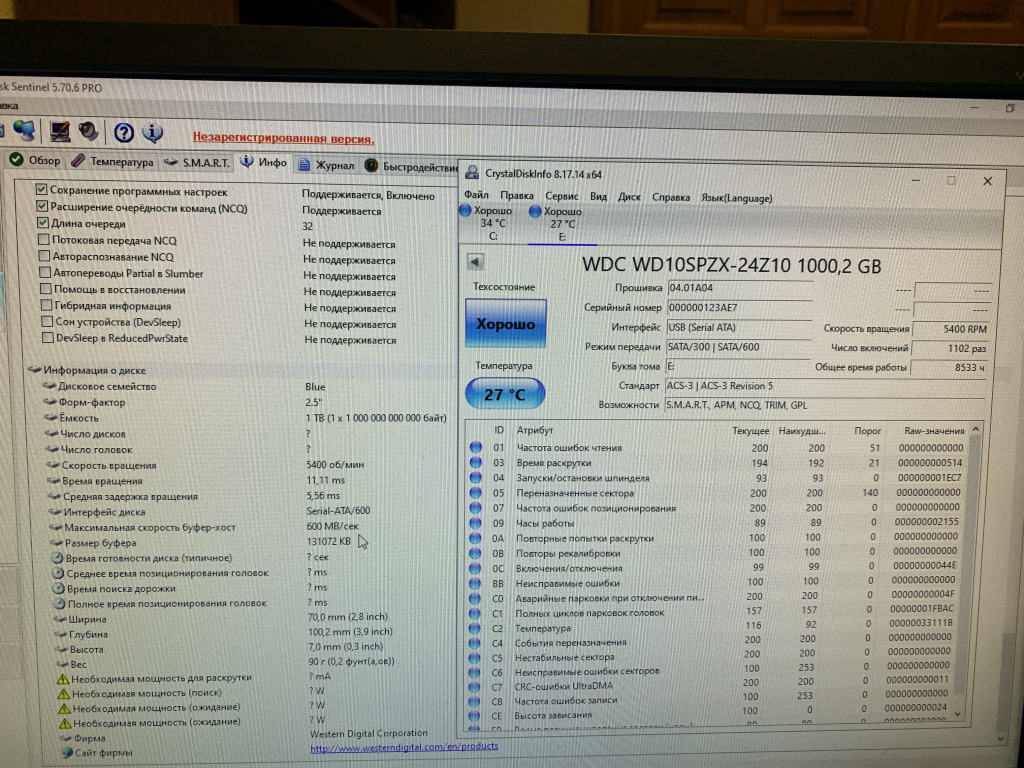Click the network computer icon in Hard Disk Sentinel toolbar

click(x=24, y=130)
